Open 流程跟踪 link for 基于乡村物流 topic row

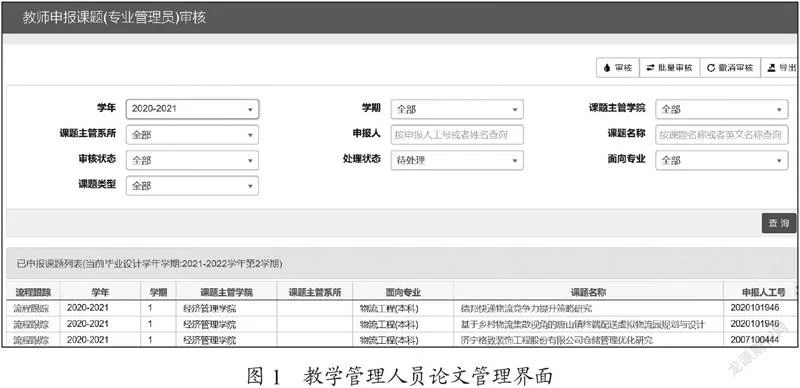pos(31,324)
